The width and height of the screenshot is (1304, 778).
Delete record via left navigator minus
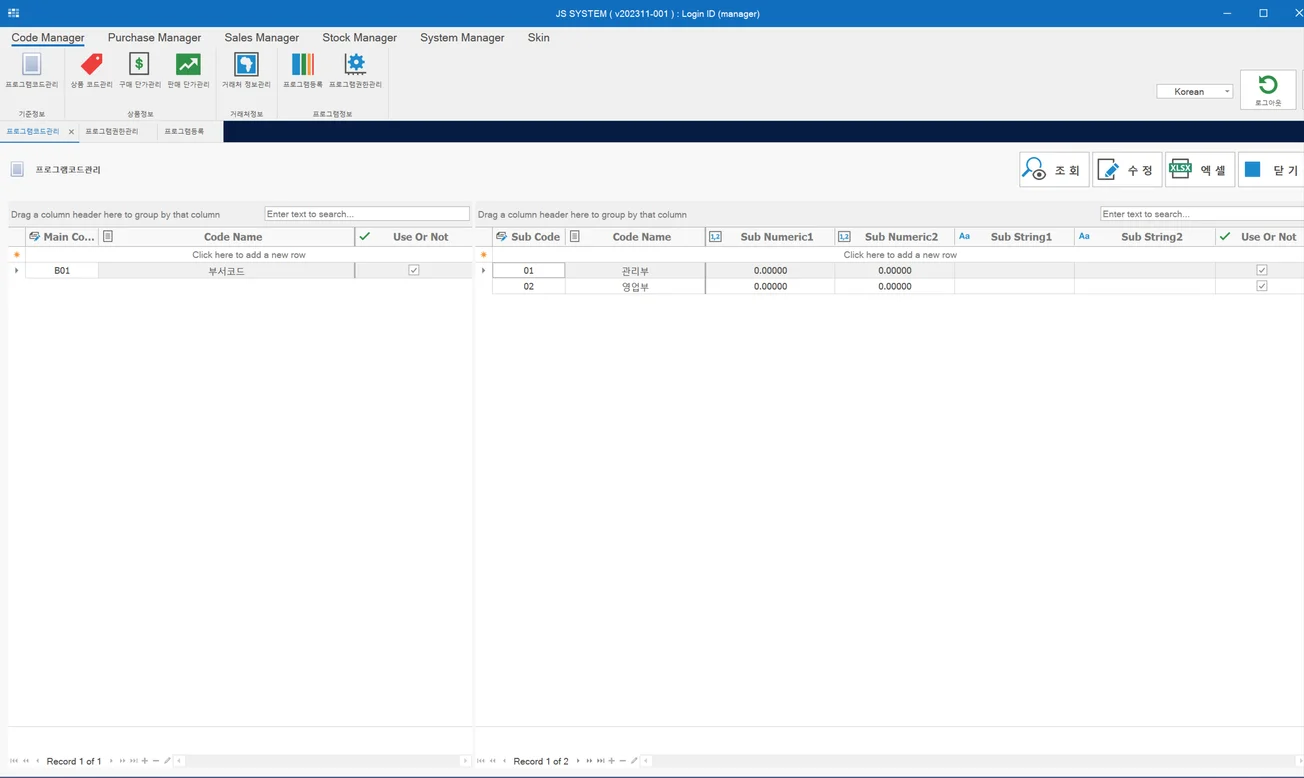156,761
